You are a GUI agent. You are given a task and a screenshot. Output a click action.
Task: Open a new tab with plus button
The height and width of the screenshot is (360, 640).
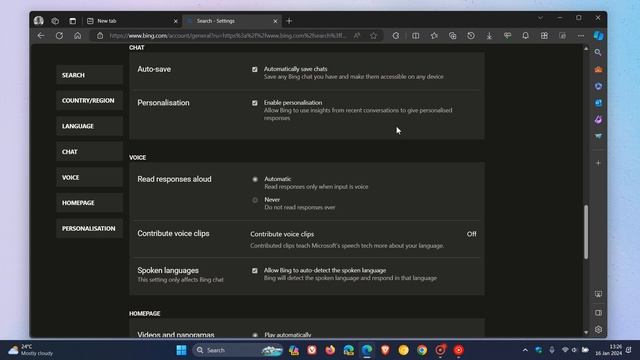tap(289, 21)
